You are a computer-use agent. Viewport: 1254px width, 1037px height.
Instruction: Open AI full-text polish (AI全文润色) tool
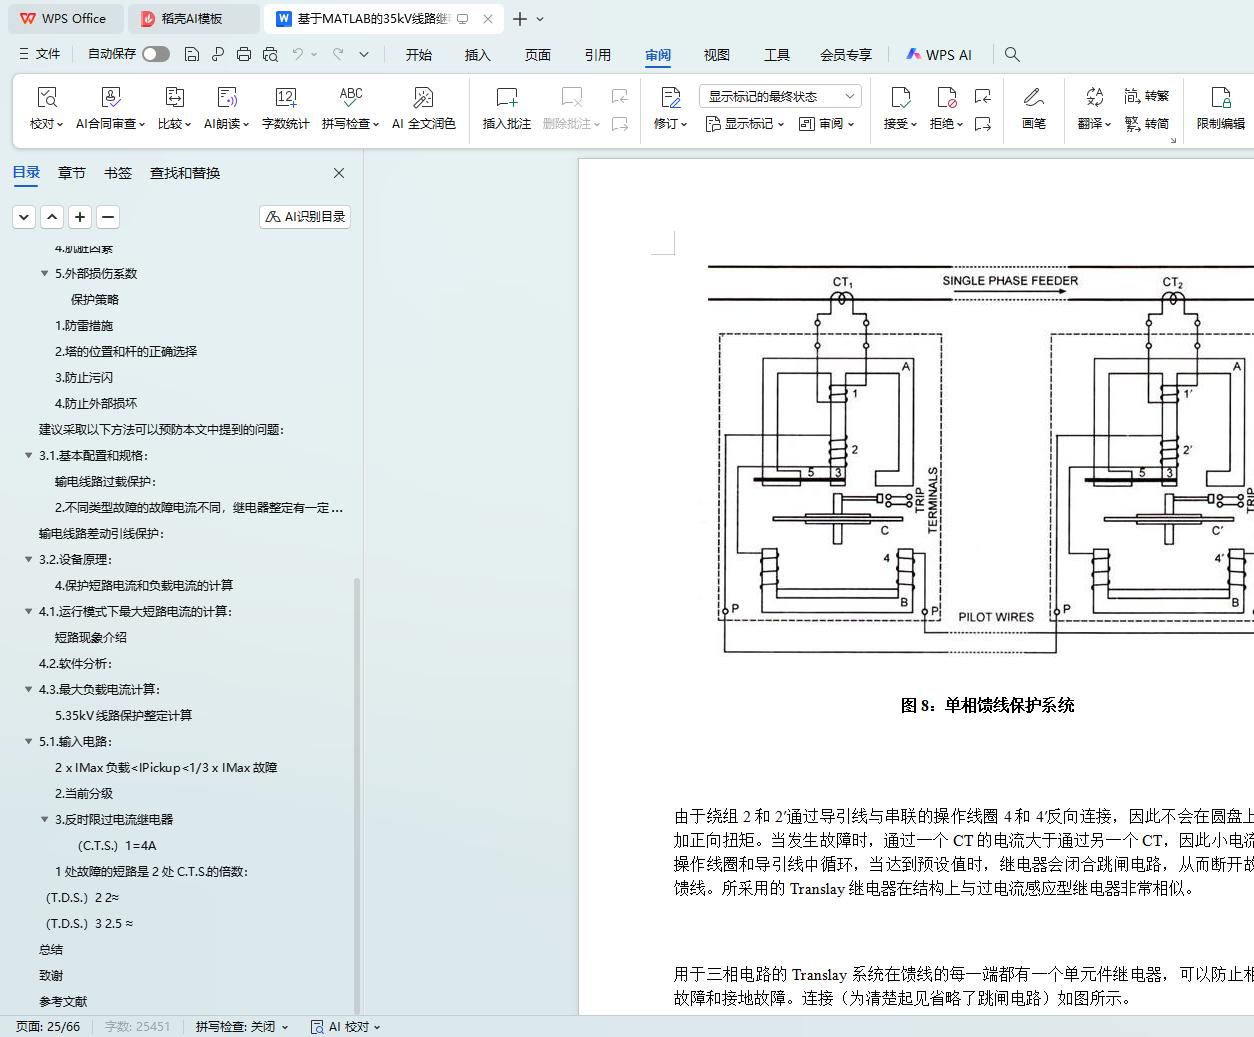coord(423,98)
